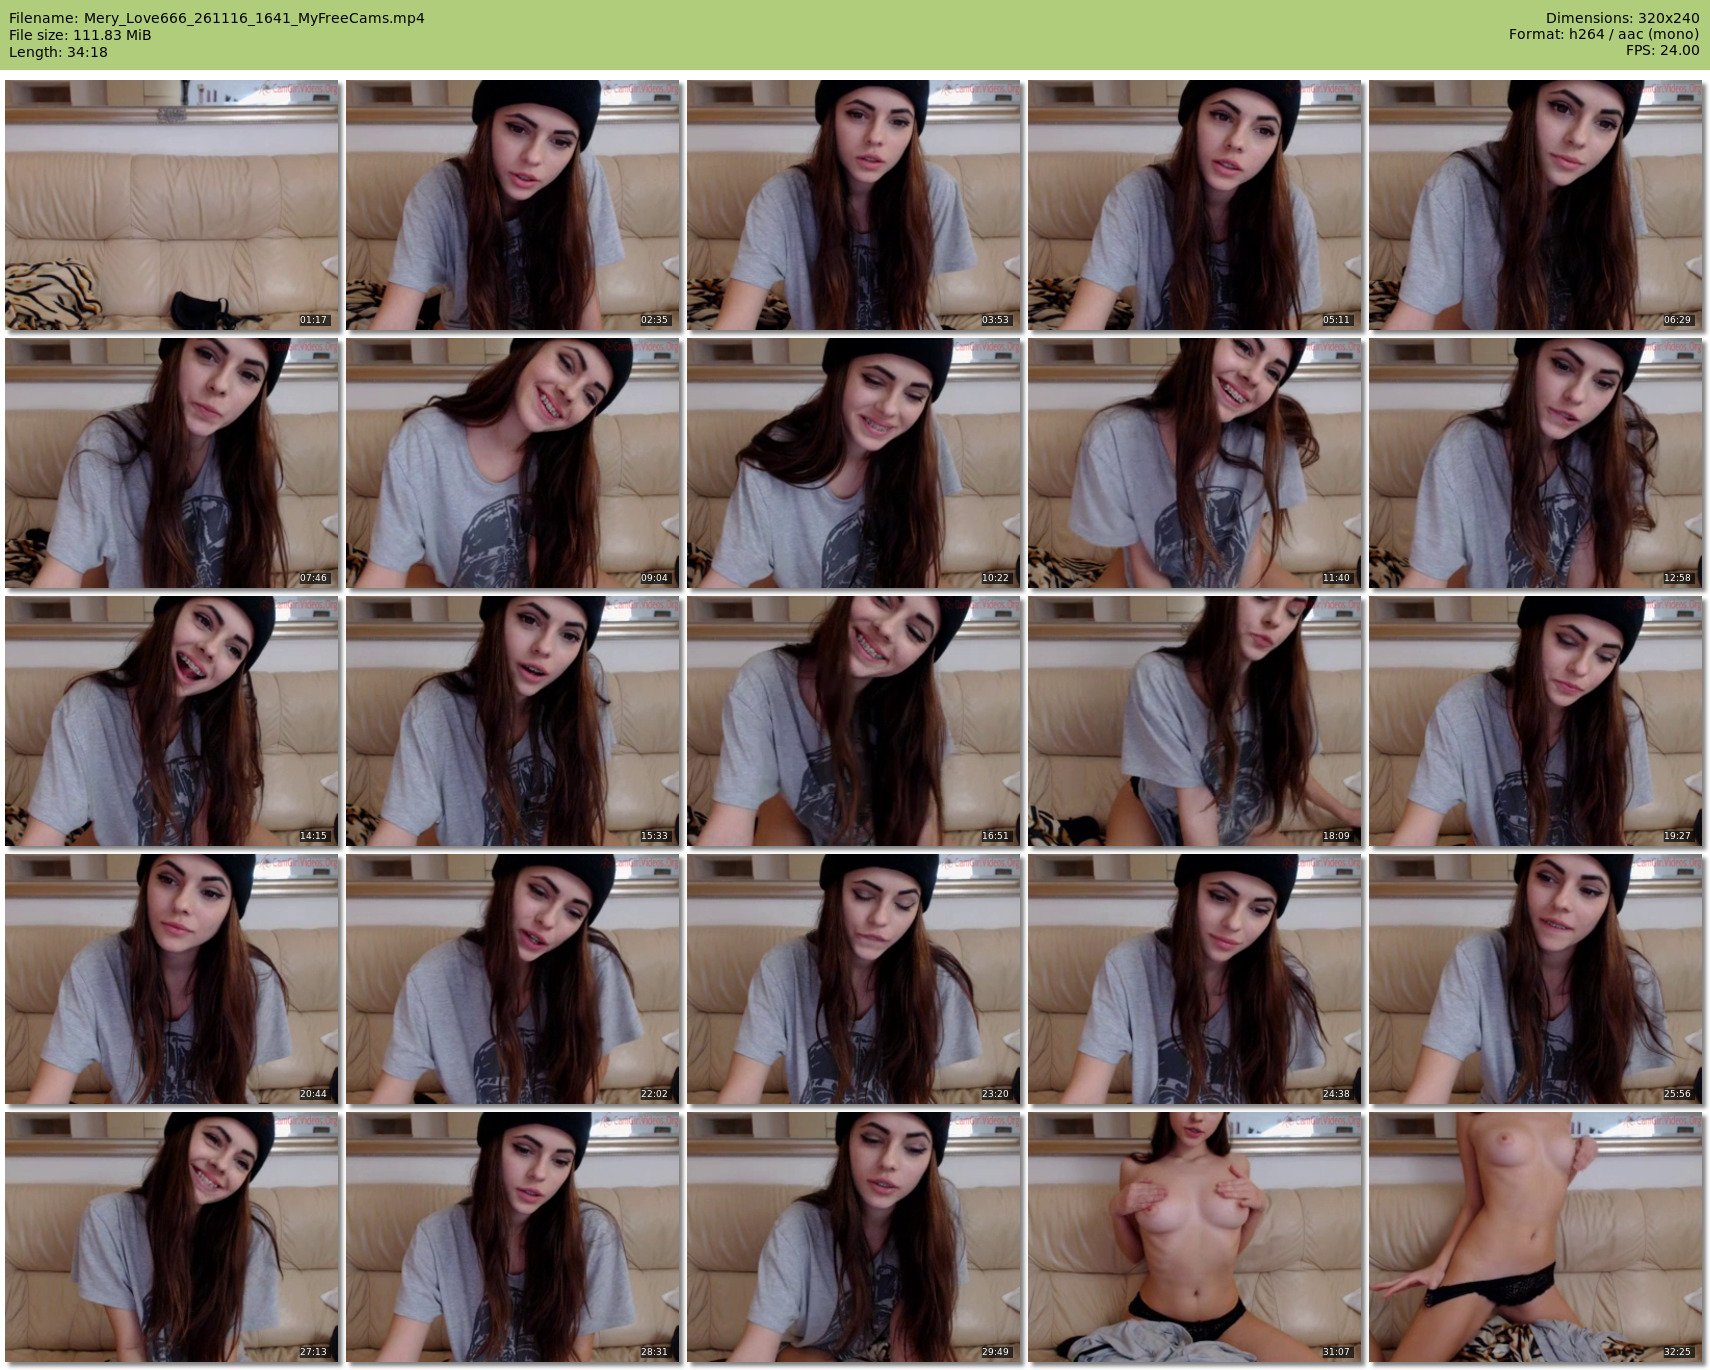Viewport: 1710px width, 1370px height.
Task: Click the frame at 27:13
Action: pyautogui.click(x=171, y=1237)
